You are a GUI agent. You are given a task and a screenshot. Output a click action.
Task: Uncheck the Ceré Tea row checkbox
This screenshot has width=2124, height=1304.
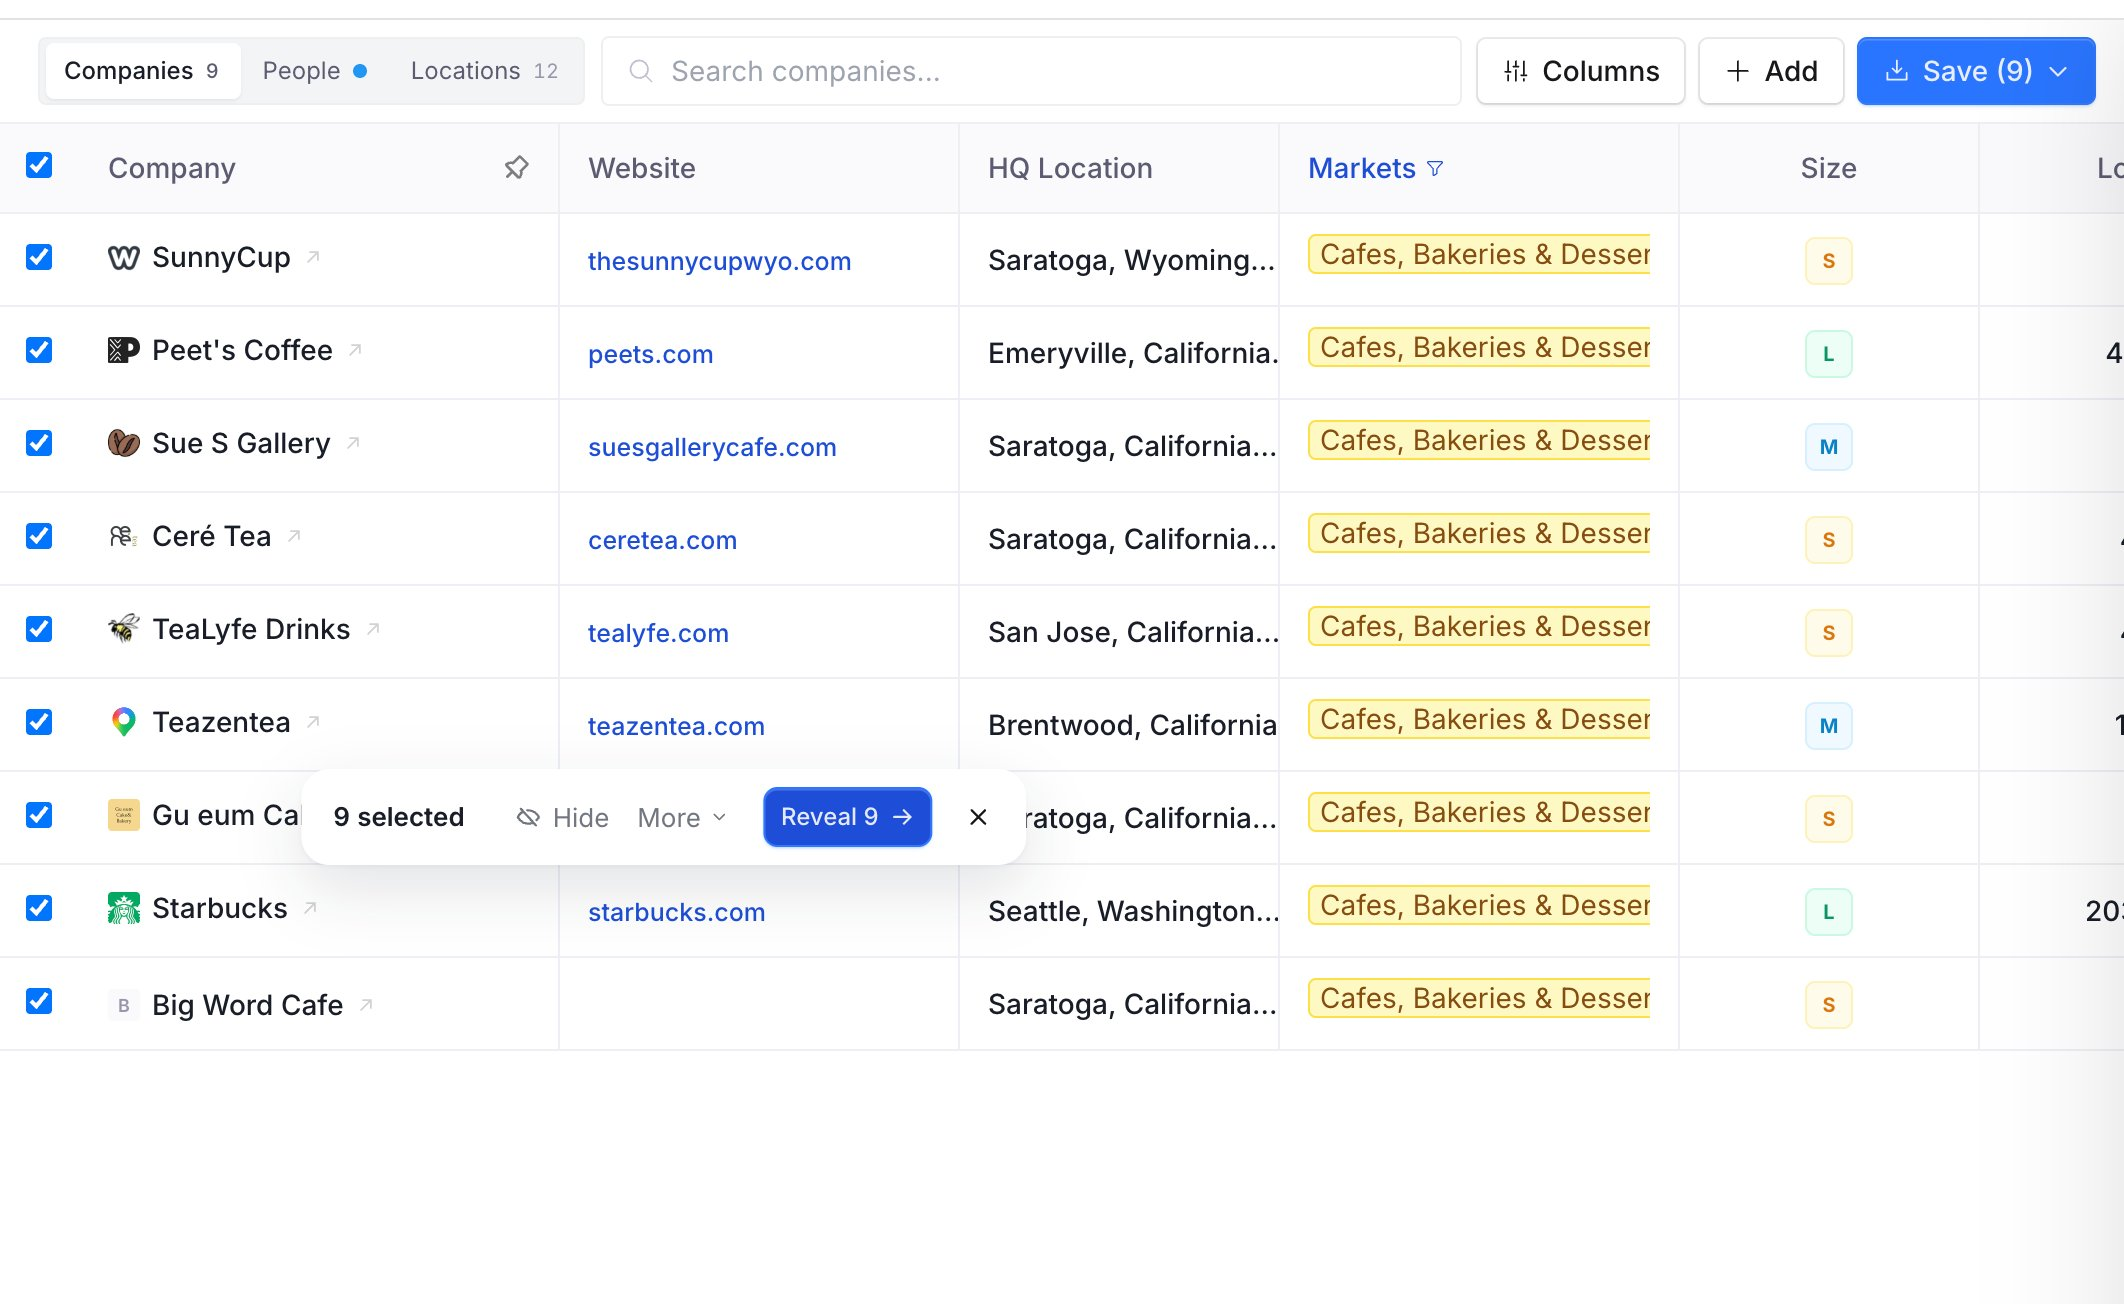pos(39,536)
